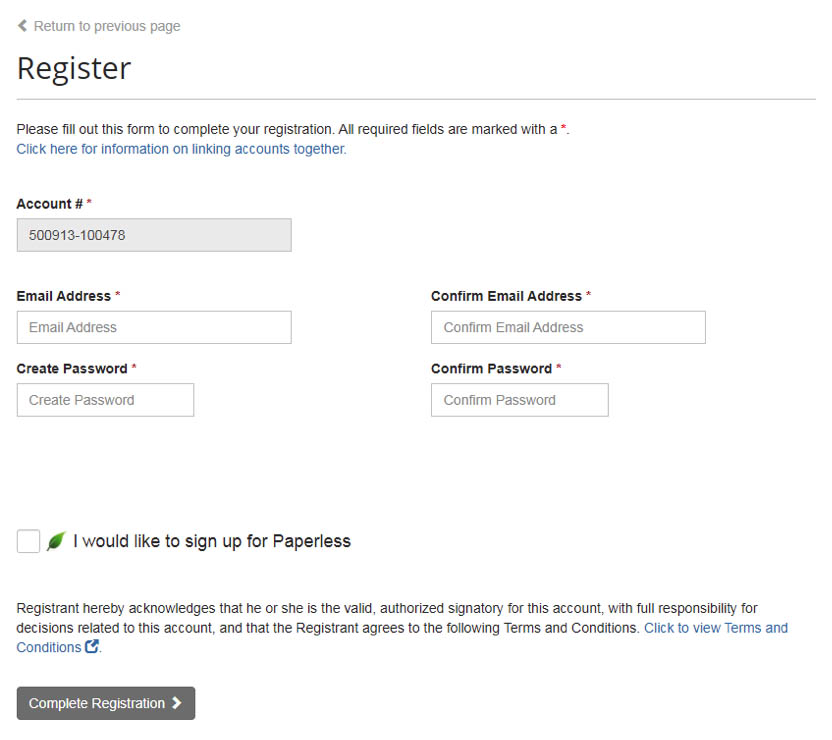Screen dimensions: 832x740
Task: Click the back chevron icon beside Return
Action: [x=22, y=26]
